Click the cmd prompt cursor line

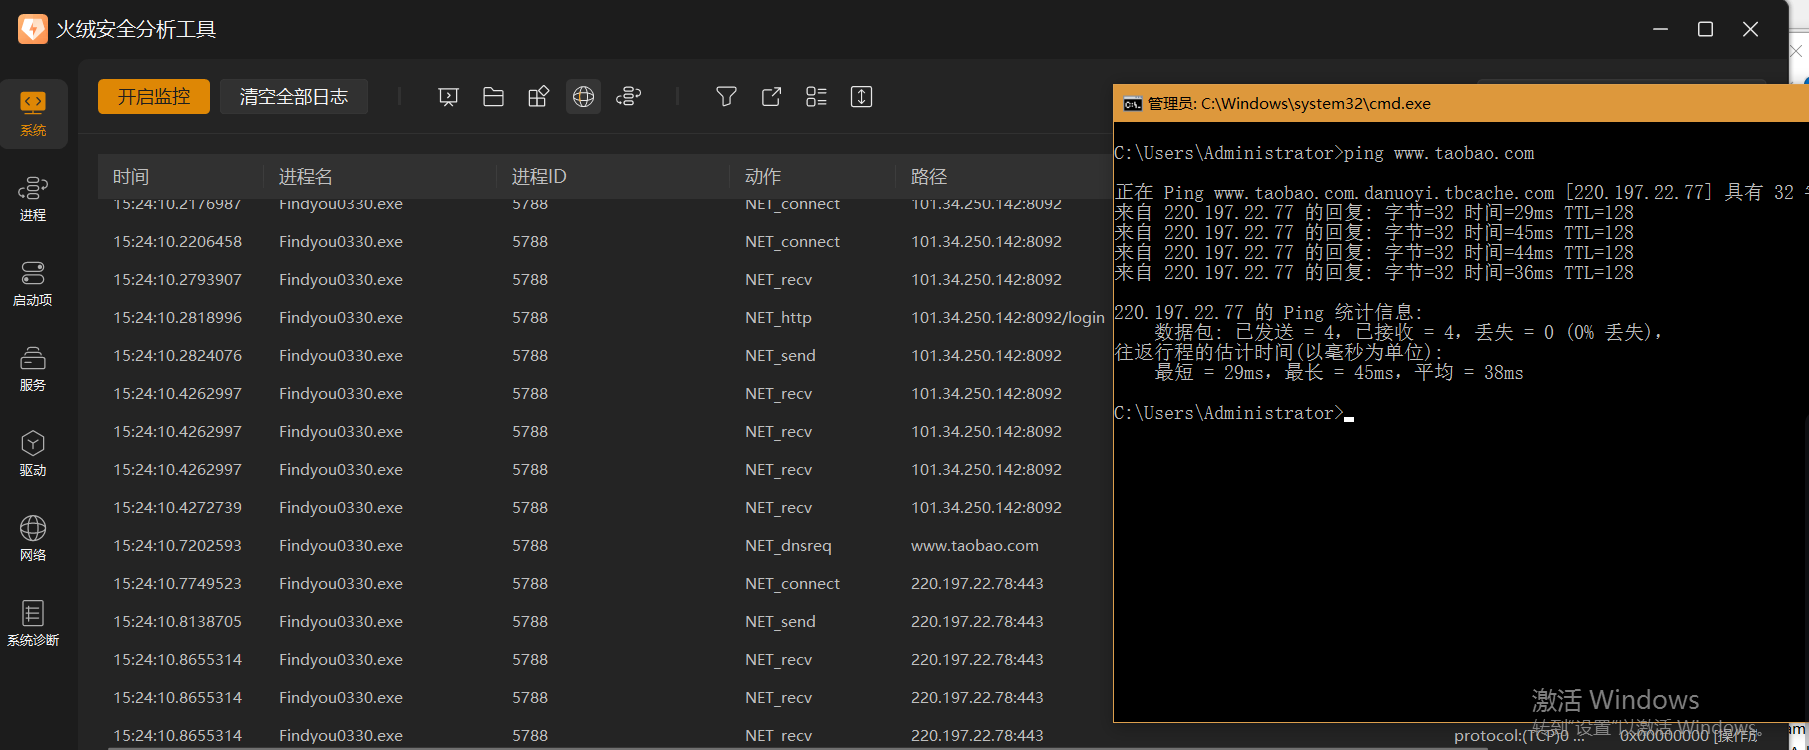click(1234, 413)
